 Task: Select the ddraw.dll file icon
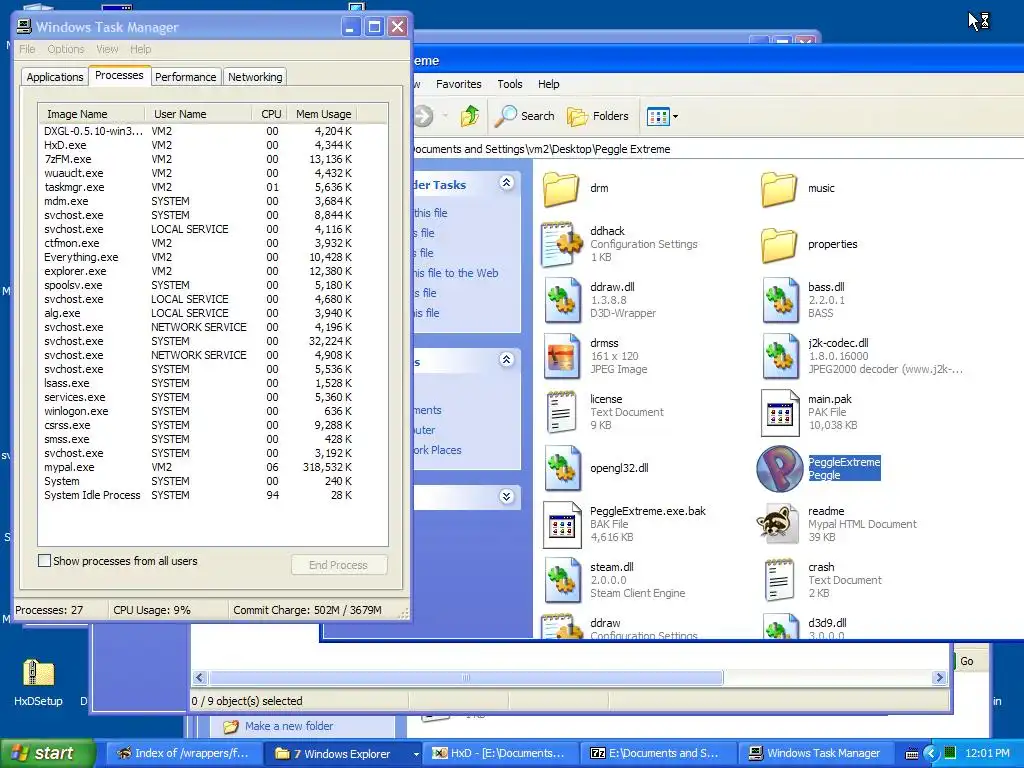562,300
